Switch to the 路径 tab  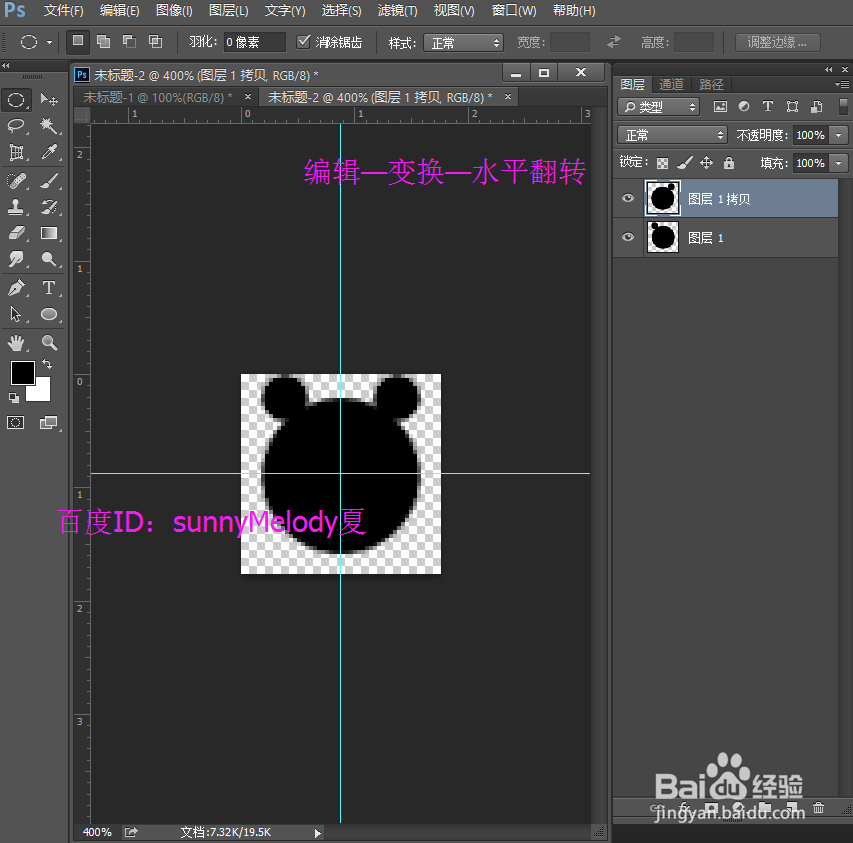pos(711,84)
